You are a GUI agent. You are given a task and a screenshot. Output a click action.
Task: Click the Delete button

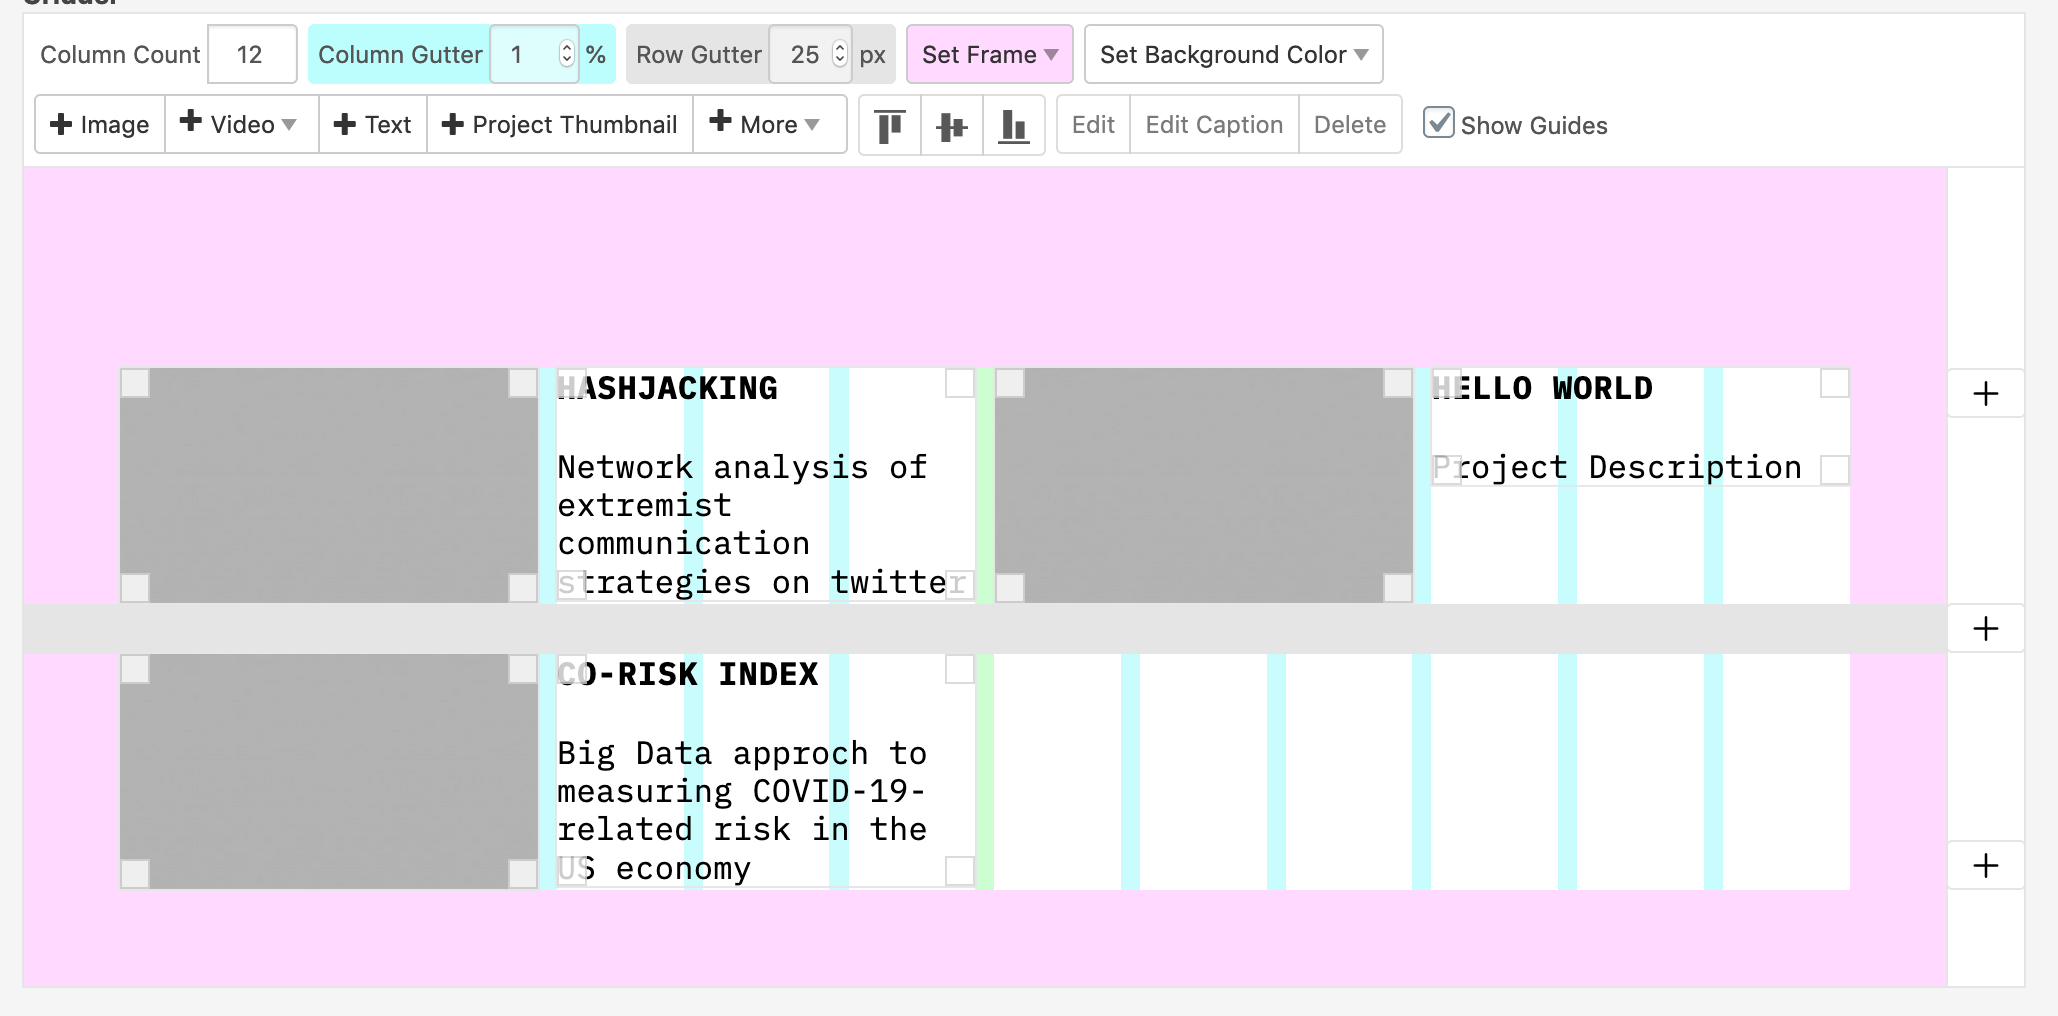(1349, 125)
